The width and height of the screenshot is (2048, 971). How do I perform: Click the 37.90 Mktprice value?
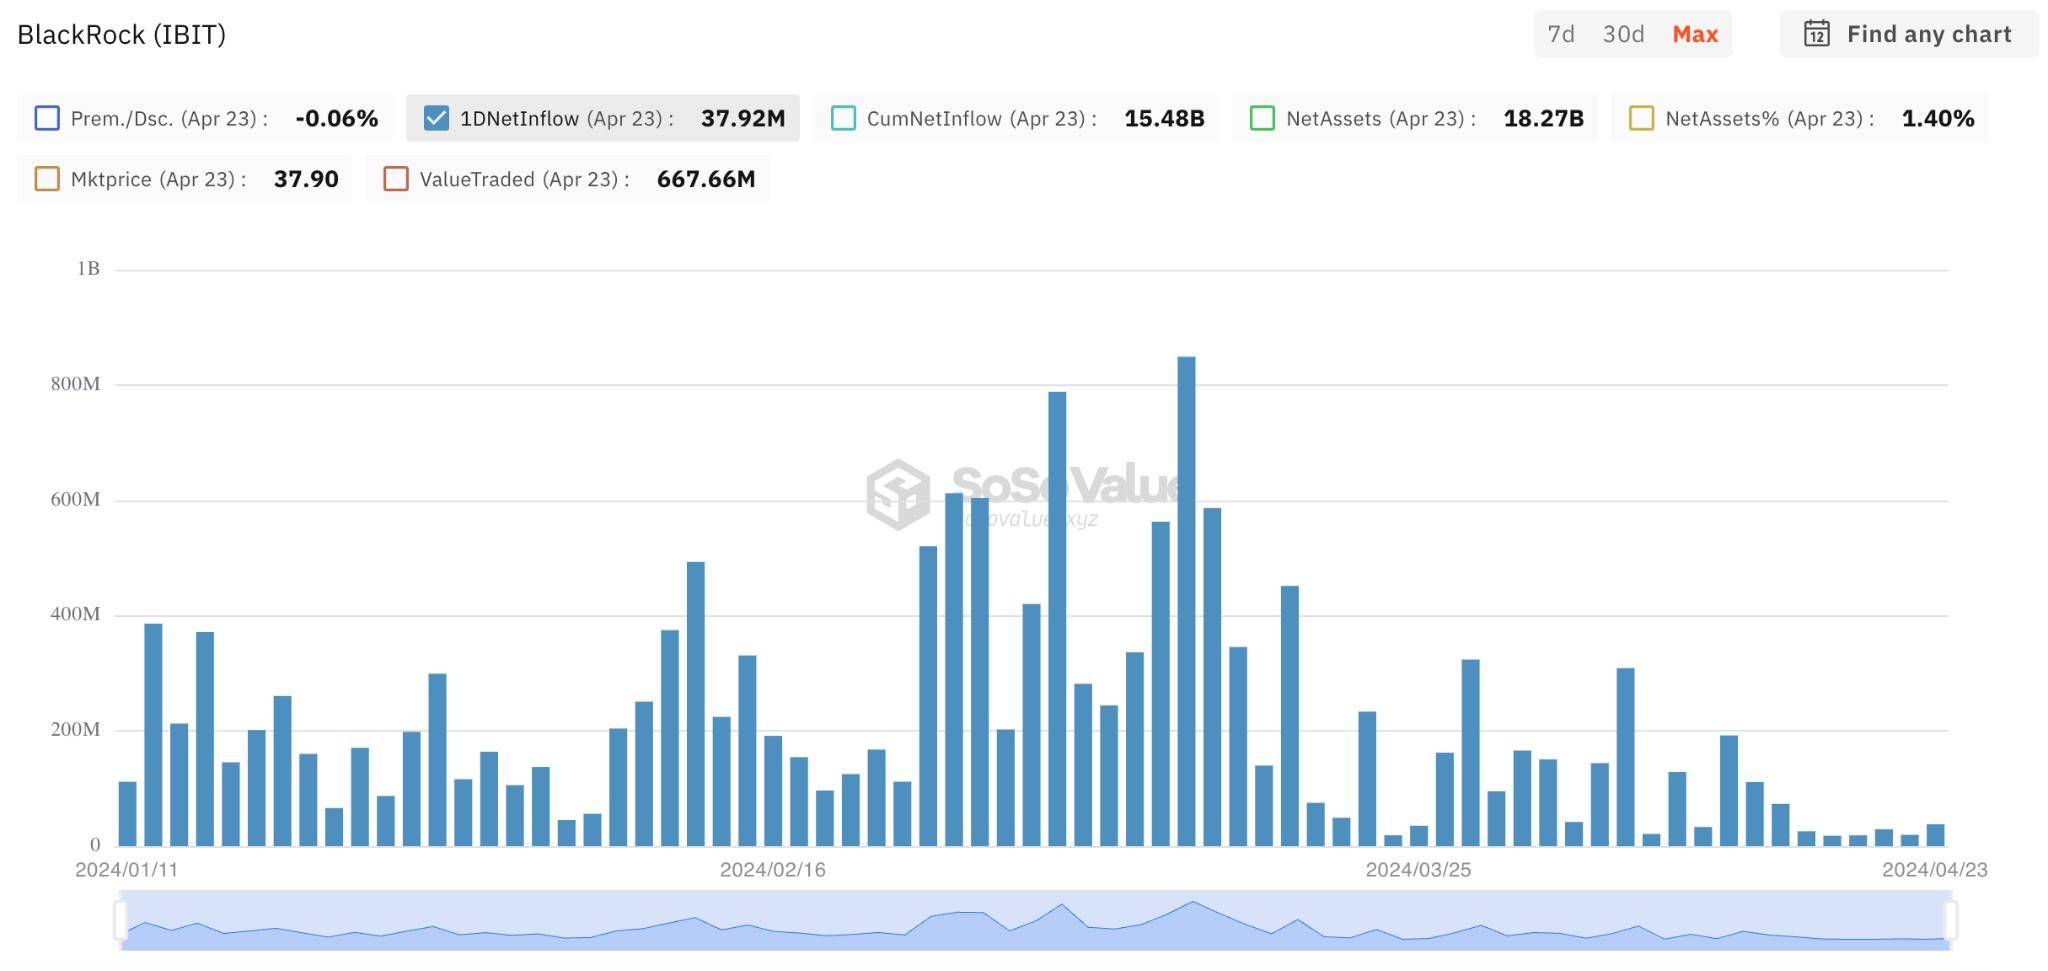pos(306,179)
